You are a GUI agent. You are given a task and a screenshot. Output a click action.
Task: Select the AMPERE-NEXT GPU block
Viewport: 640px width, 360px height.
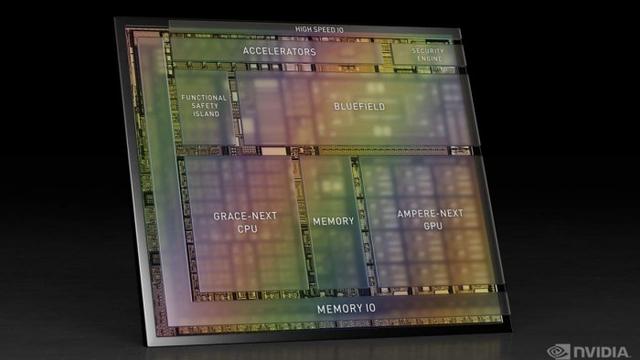(x=431, y=220)
